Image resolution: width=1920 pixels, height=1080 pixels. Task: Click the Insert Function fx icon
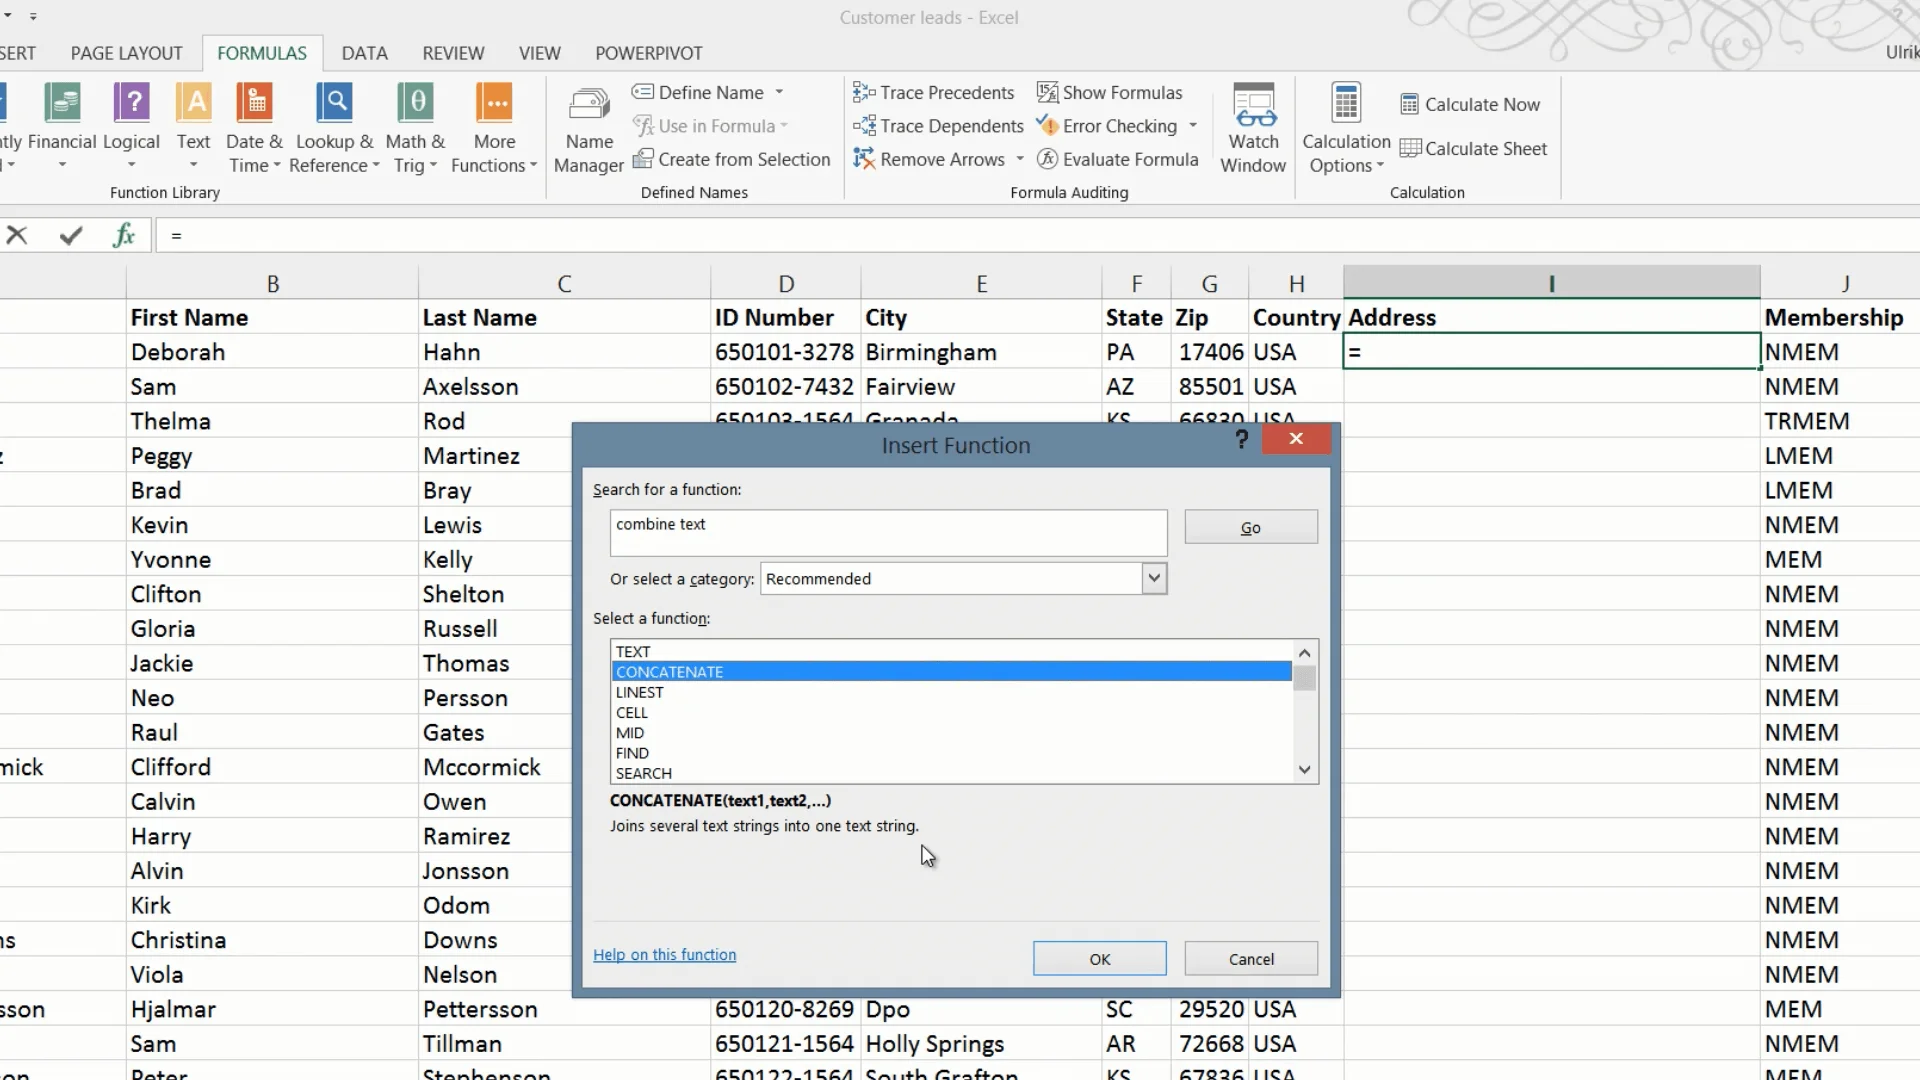click(124, 236)
